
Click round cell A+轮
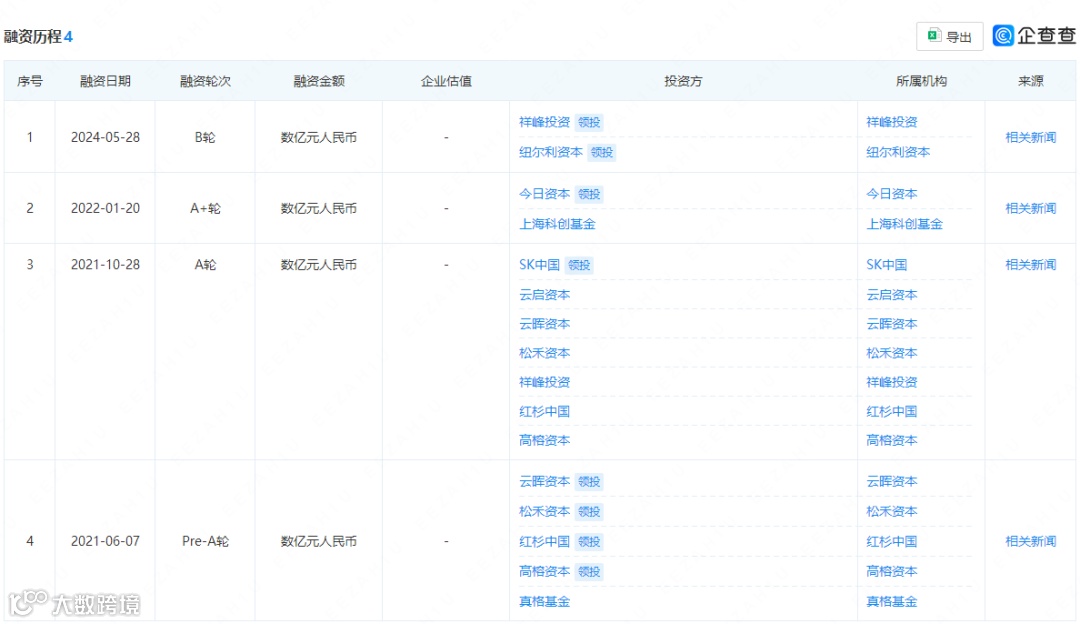(x=205, y=208)
